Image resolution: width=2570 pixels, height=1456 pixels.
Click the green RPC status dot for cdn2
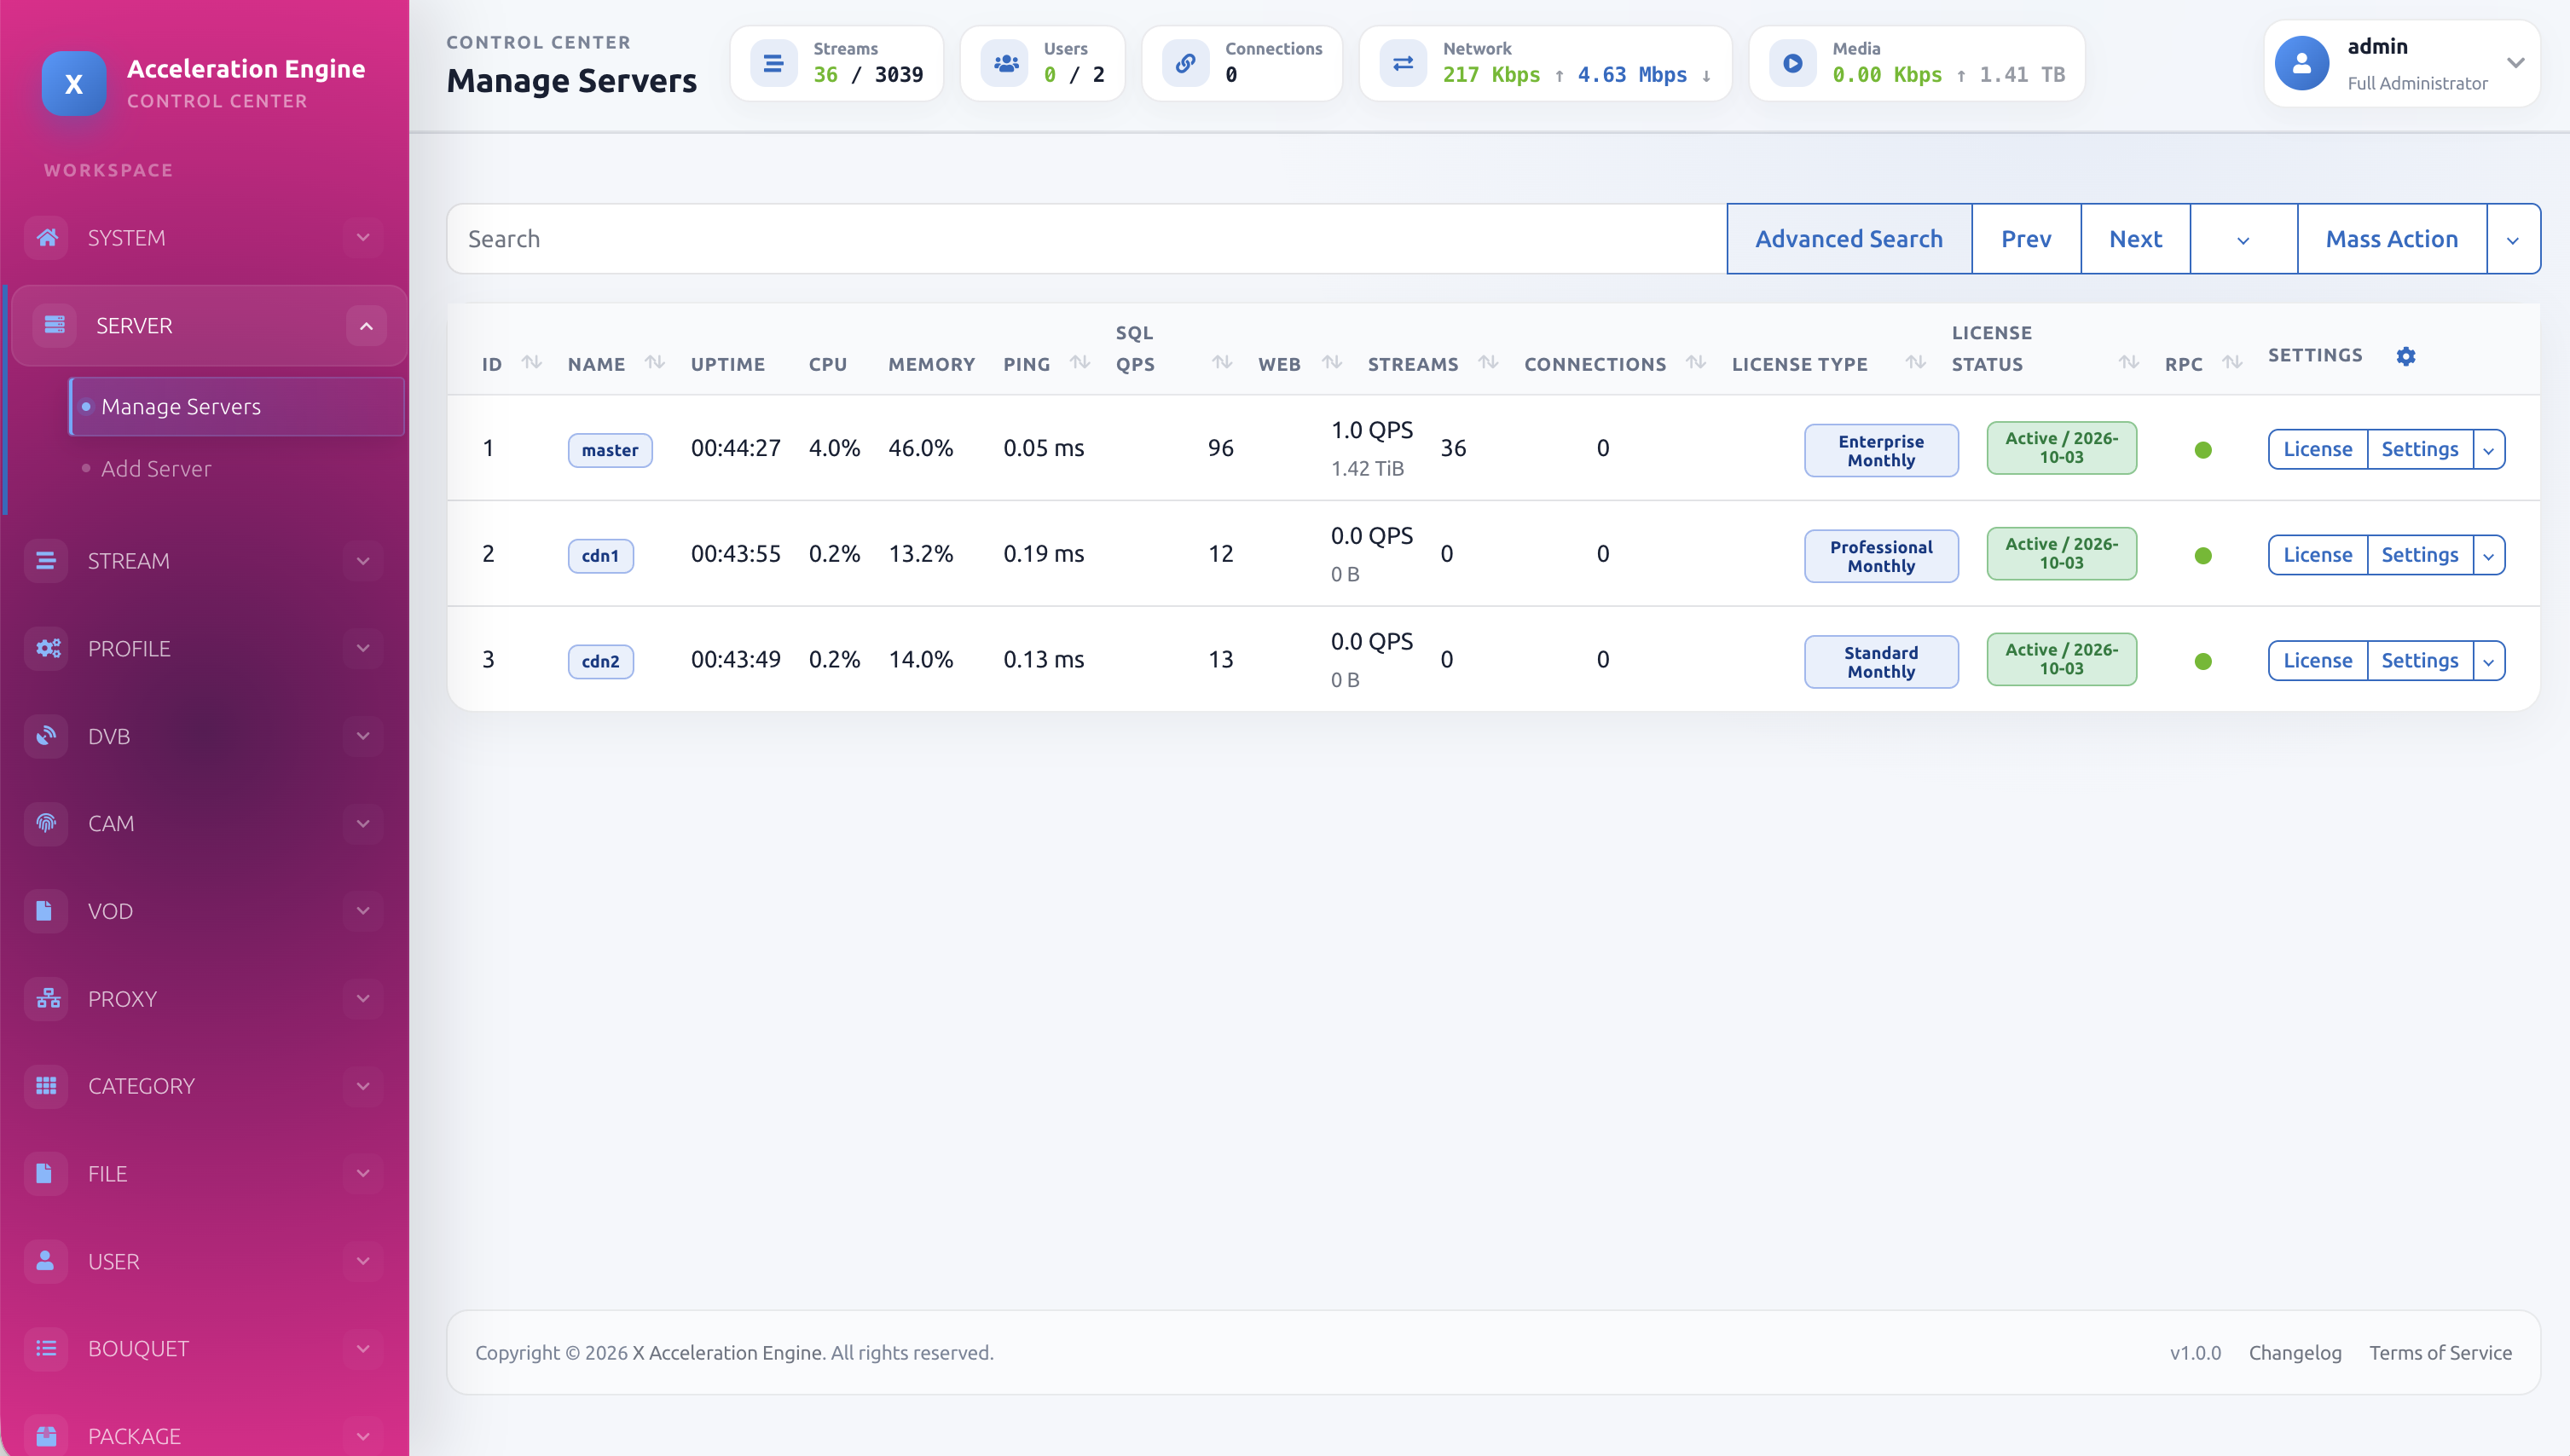coord(2203,662)
